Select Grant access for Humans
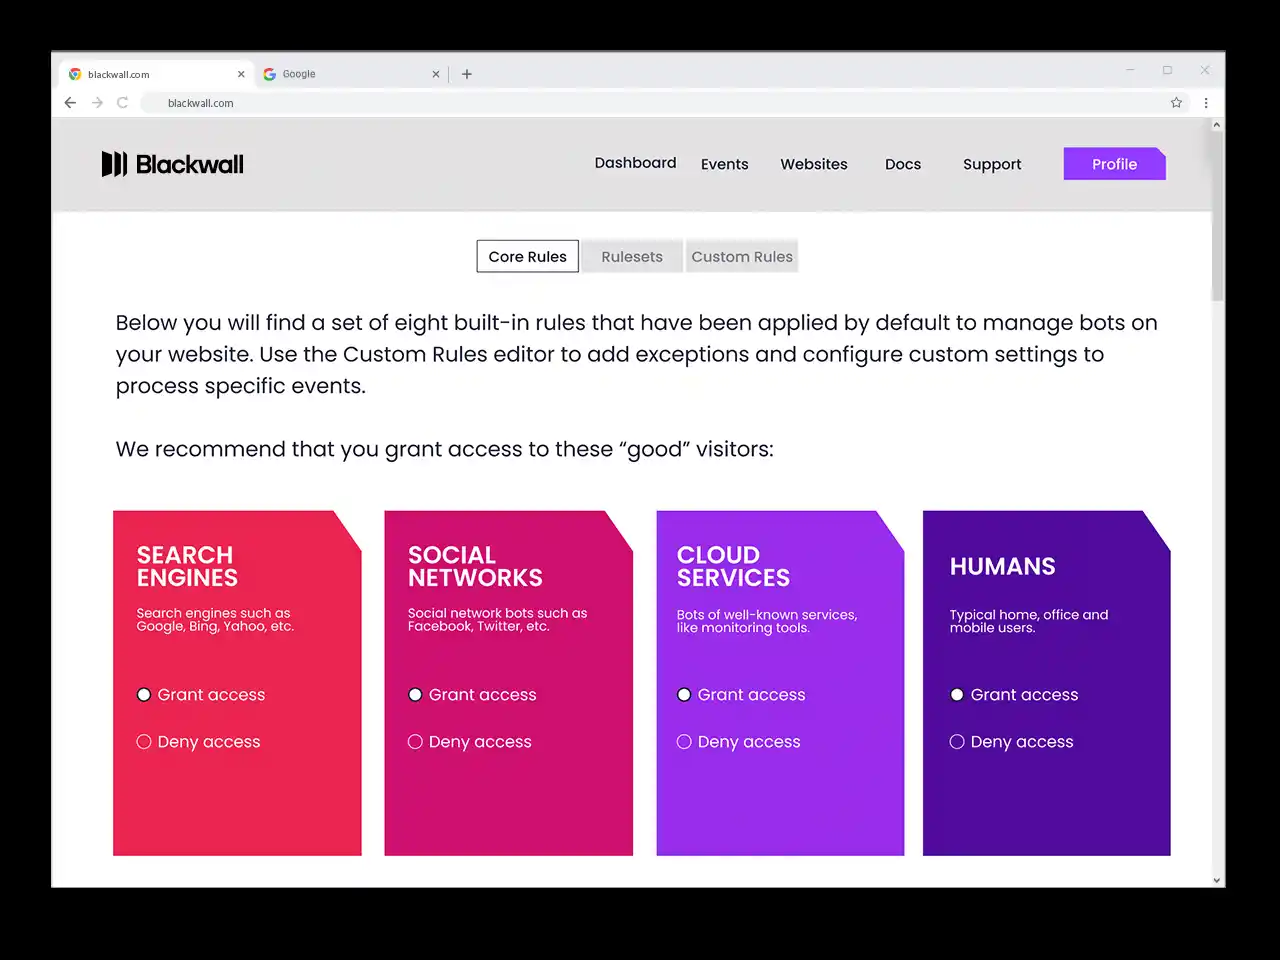The image size is (1280, 960). (957, 695)
